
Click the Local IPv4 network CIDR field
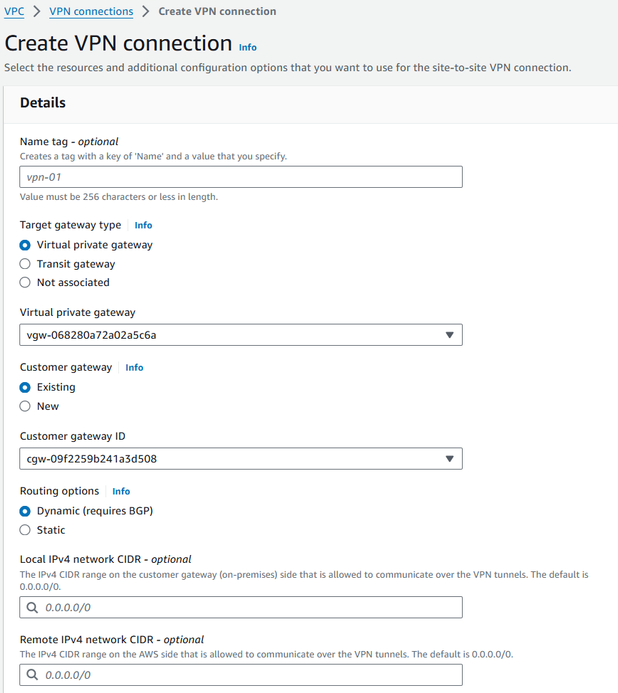[x=250, y=607]
